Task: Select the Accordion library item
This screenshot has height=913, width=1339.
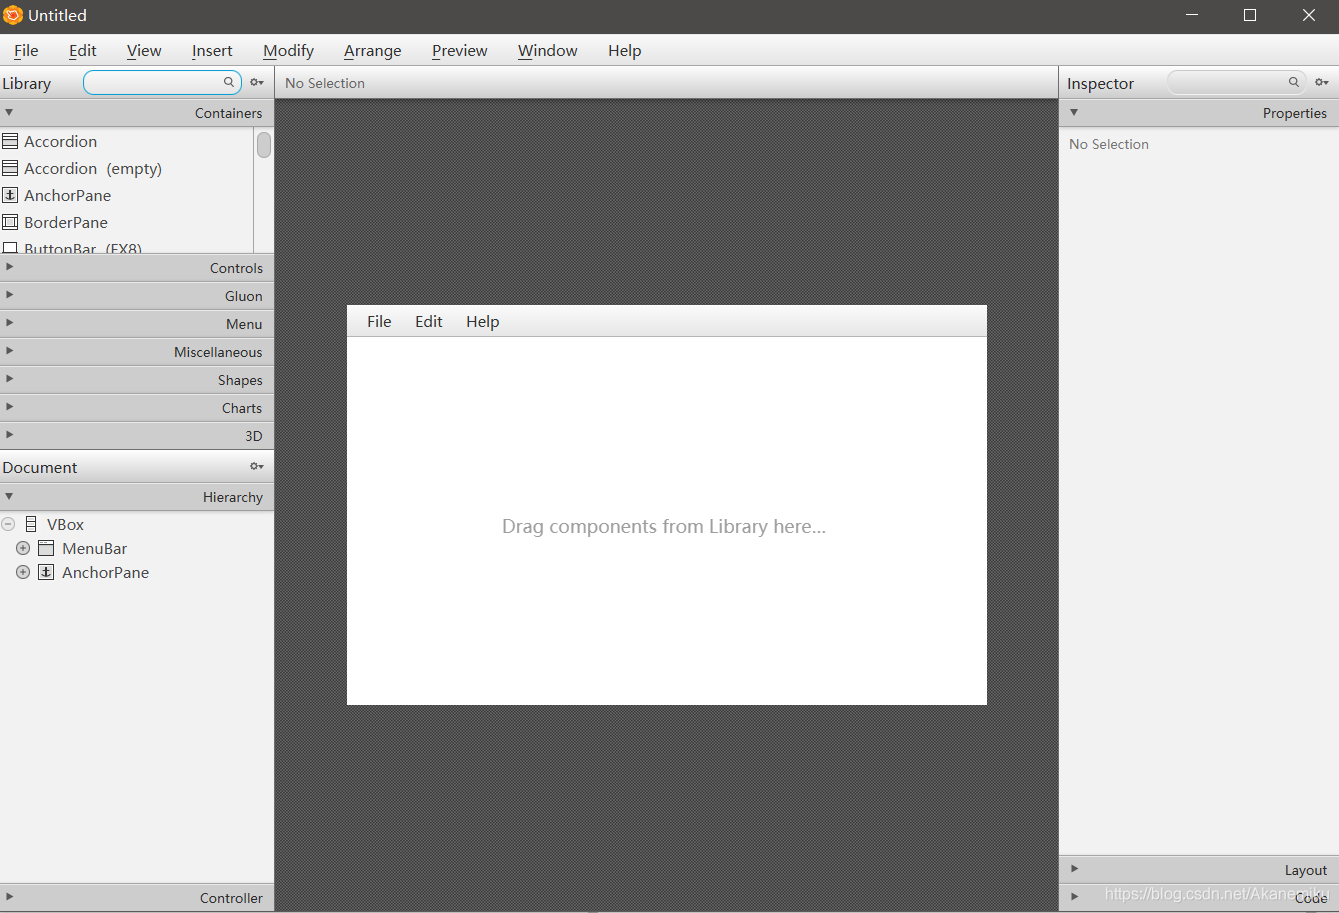Action: coord(127,141)
